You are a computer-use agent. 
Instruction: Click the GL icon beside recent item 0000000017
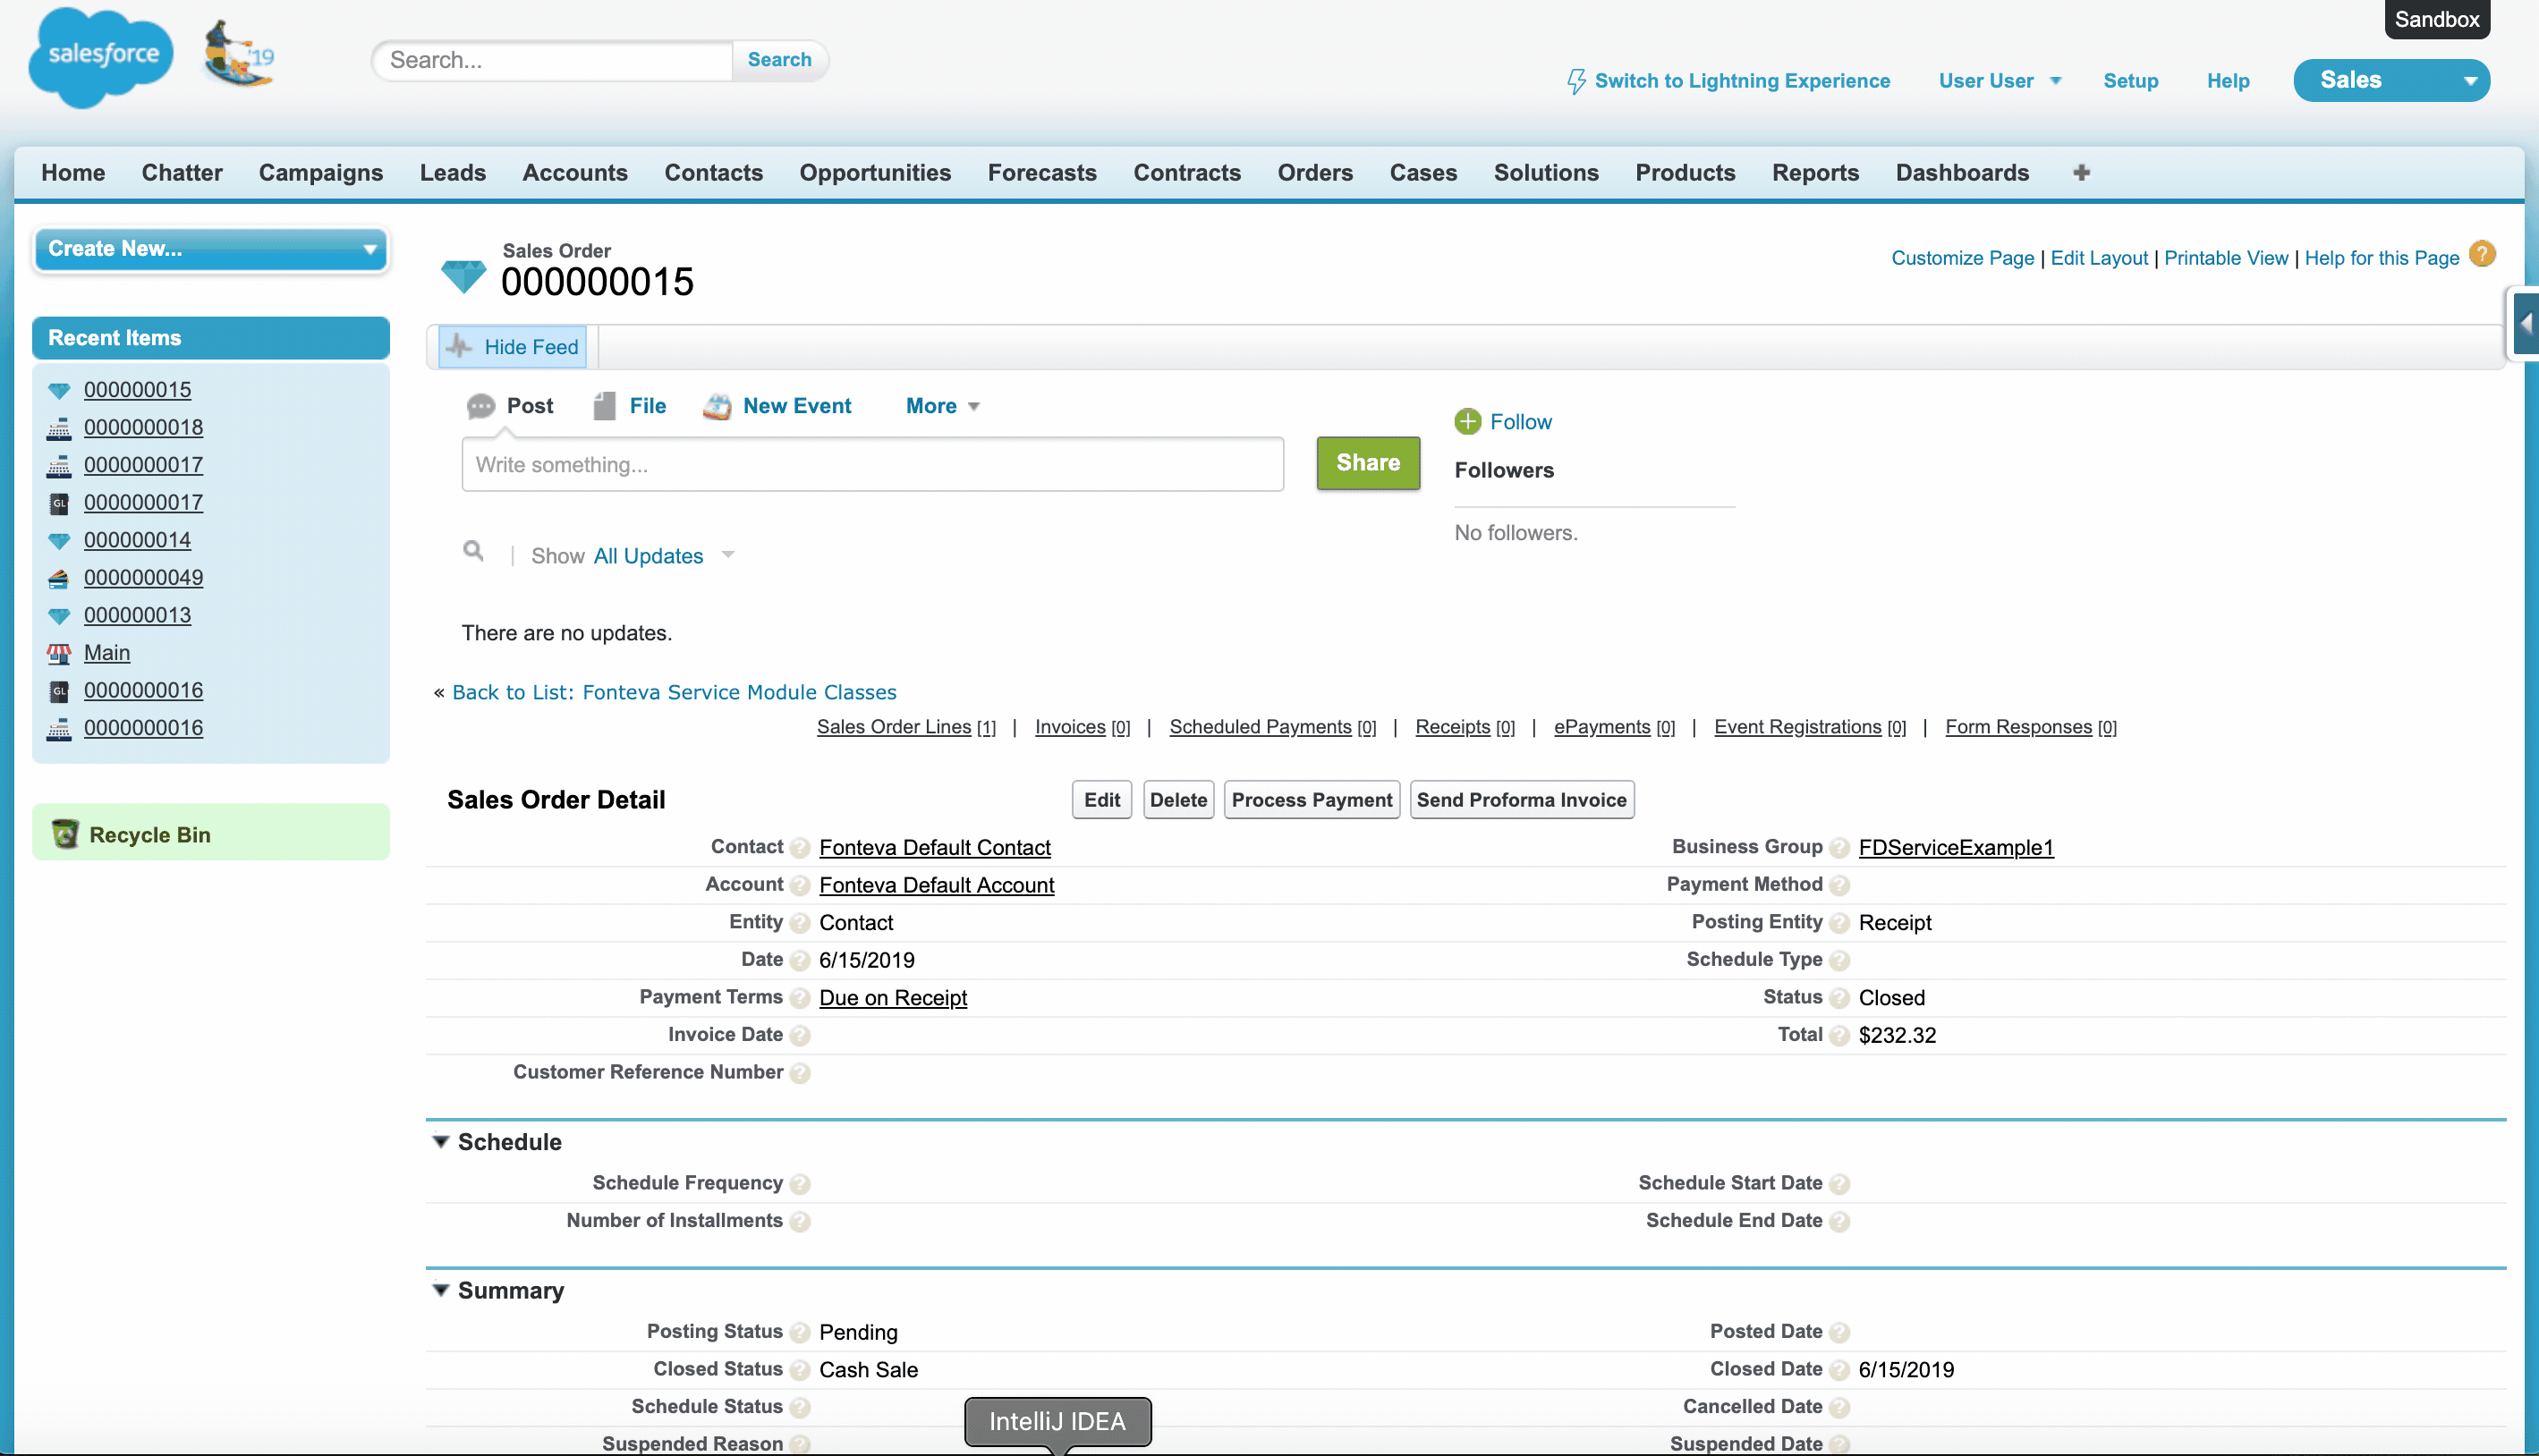[59, 503]
